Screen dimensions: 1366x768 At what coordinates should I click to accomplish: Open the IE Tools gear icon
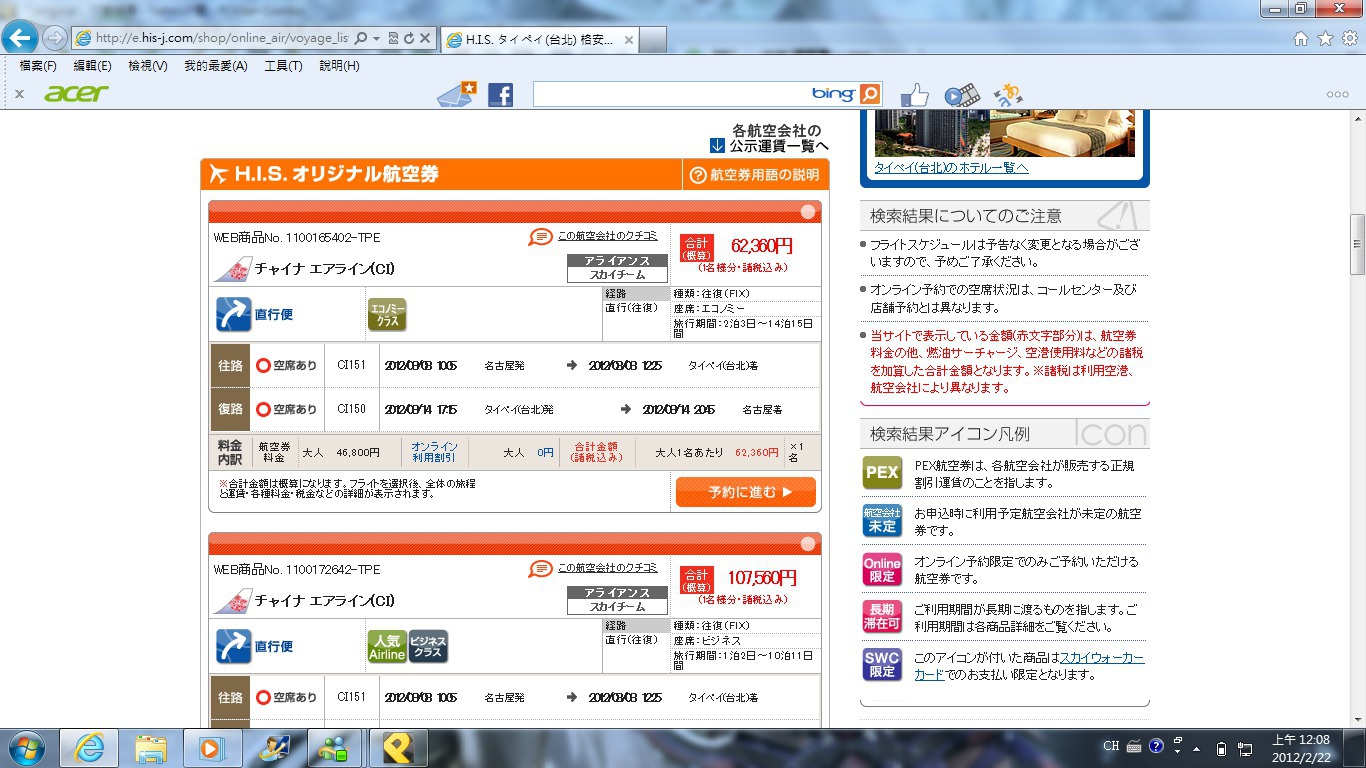coord(1349,39)
